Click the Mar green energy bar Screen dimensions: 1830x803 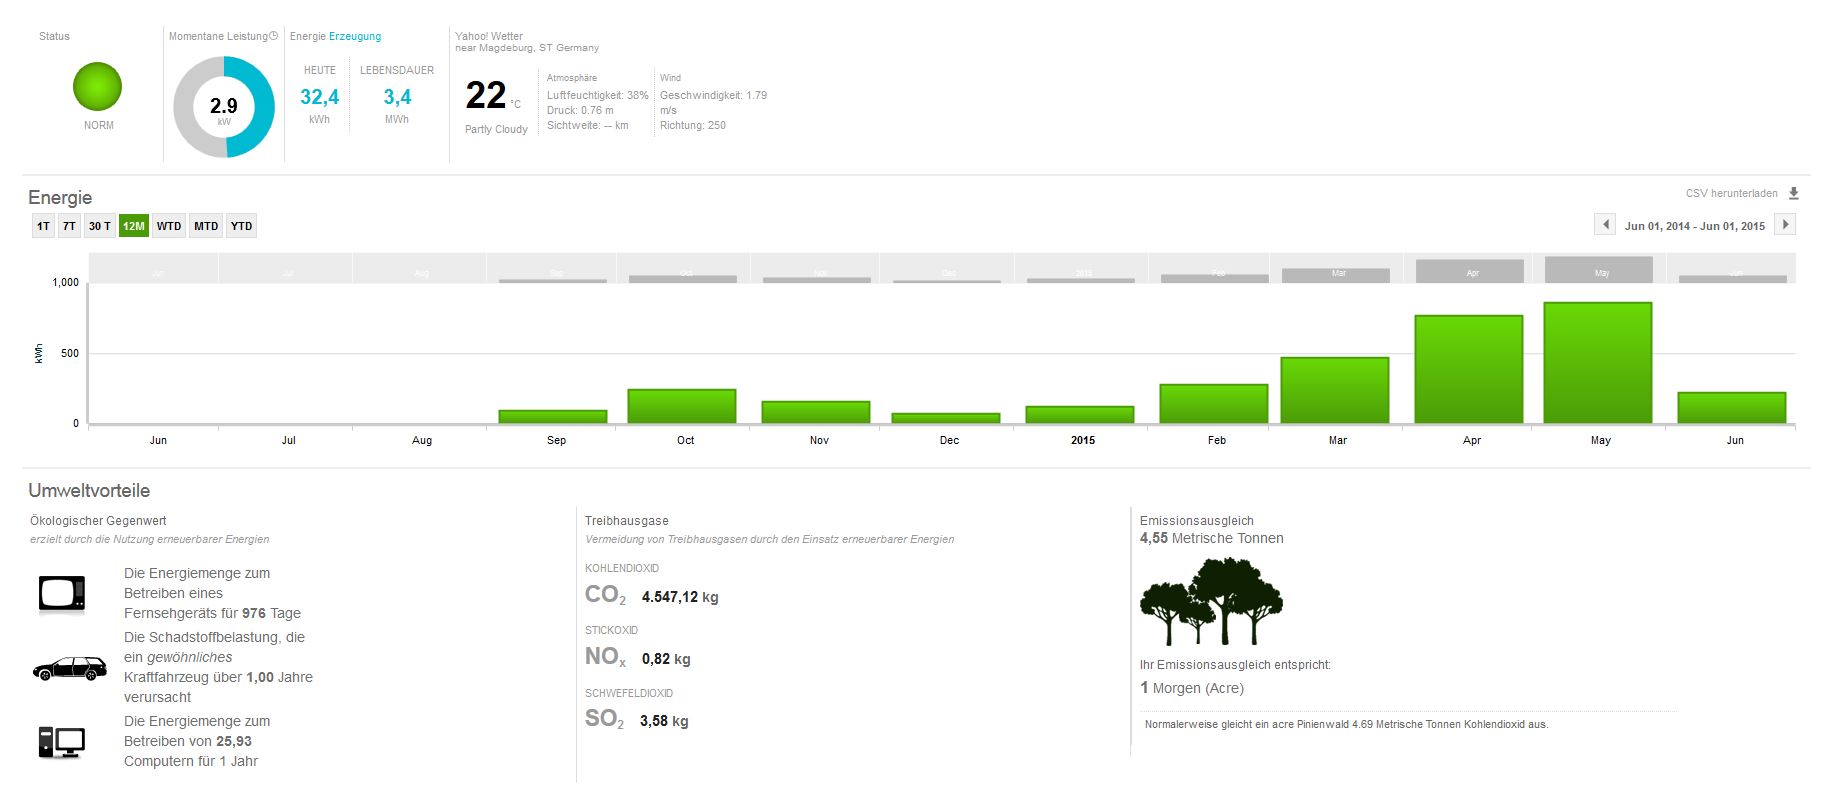1335,391
